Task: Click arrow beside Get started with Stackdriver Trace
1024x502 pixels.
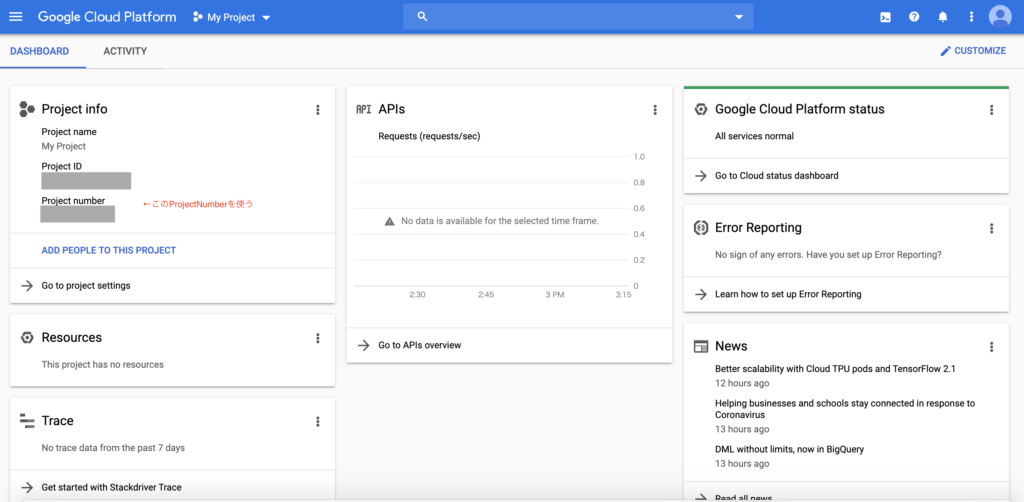Action: [x=27, y=487]
